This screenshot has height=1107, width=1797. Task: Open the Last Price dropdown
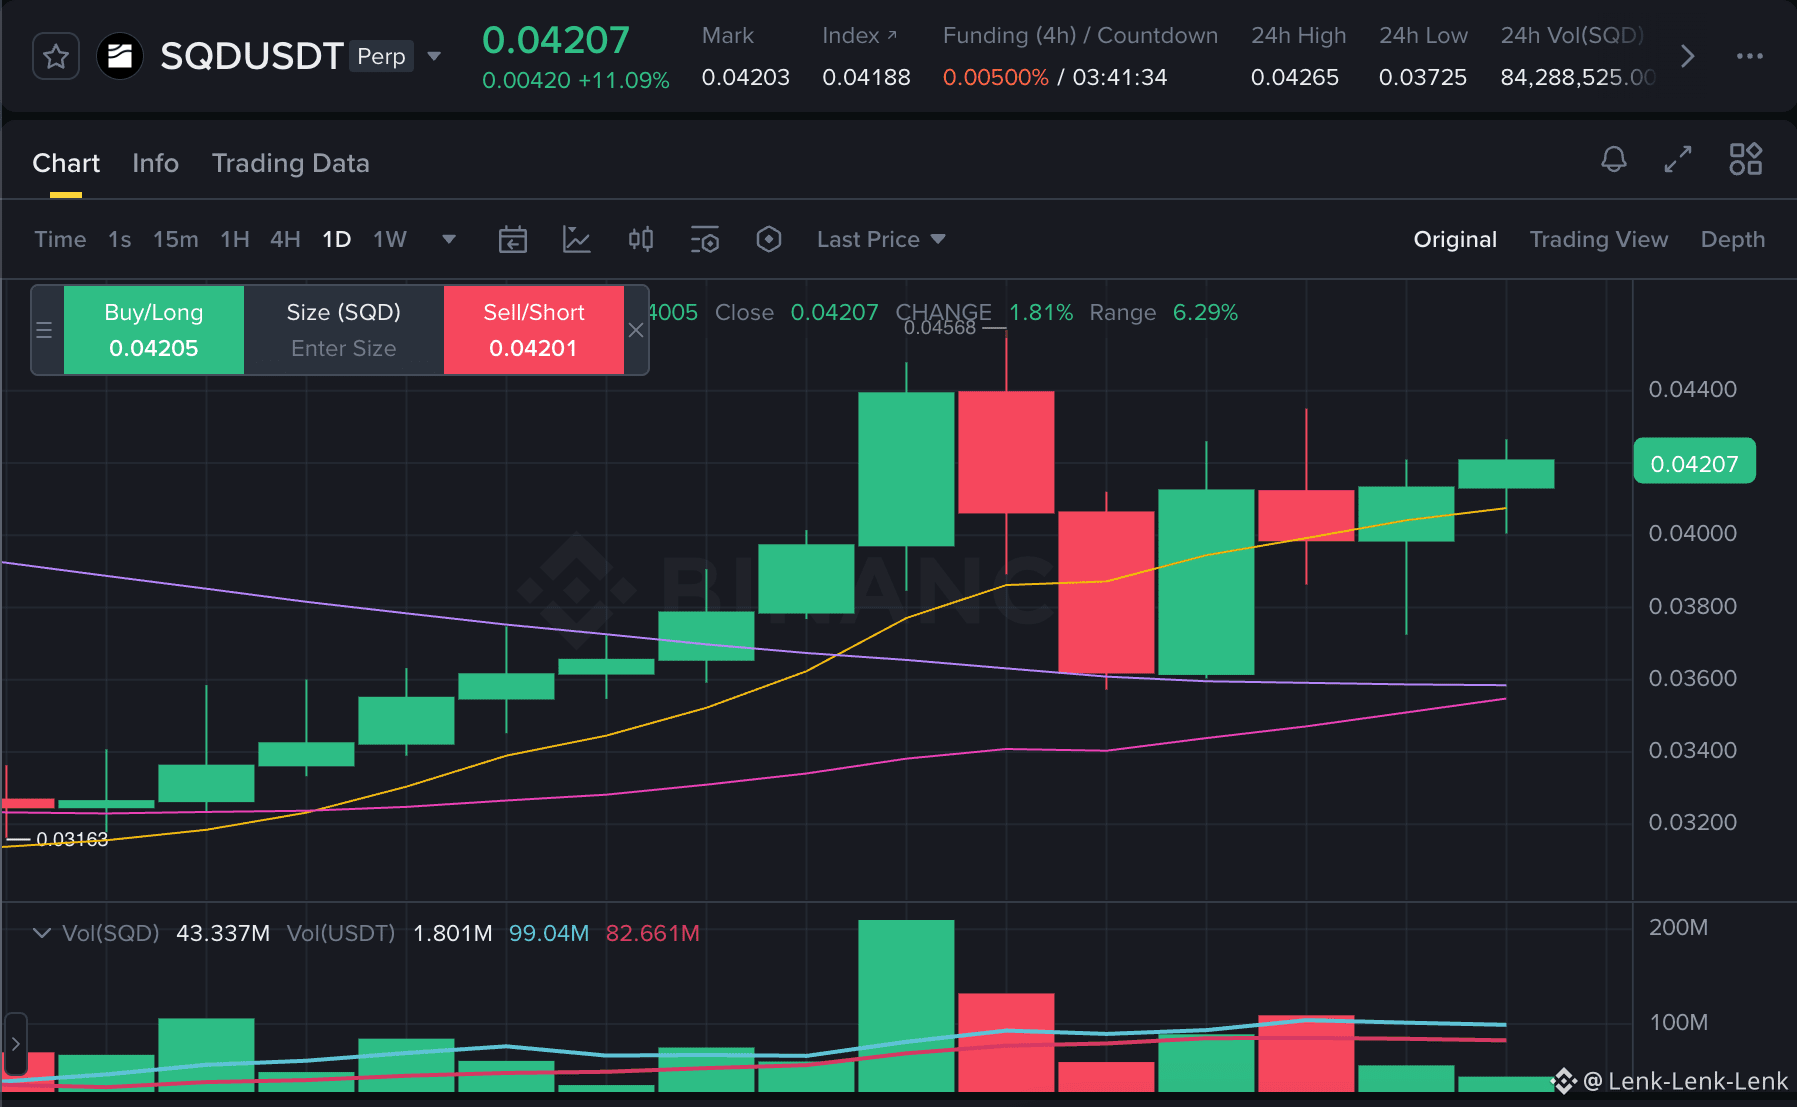(881, 239)
